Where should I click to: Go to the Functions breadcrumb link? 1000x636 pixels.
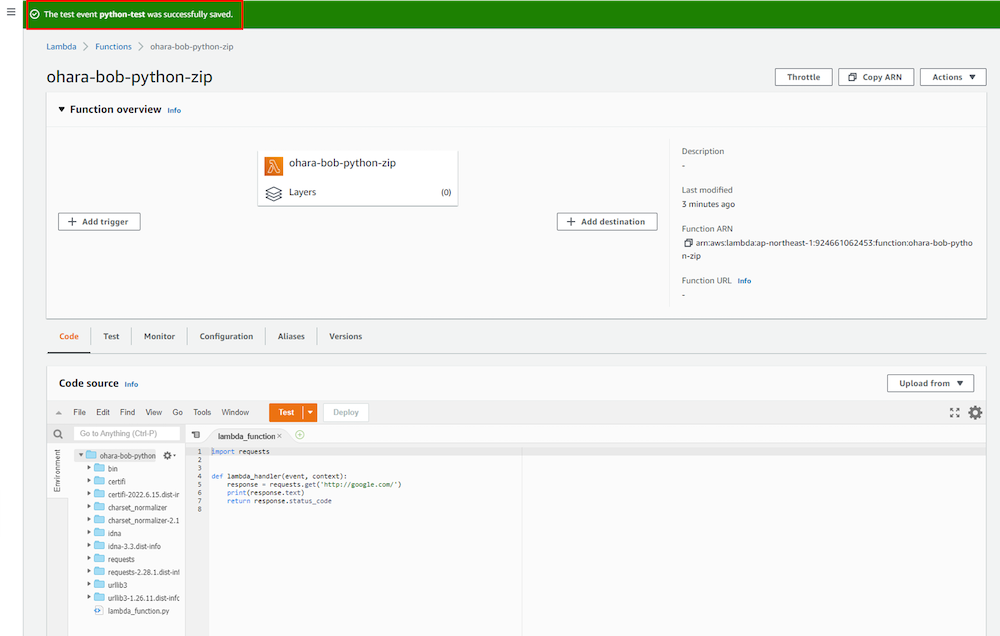pyautogui.click(x=113, y=47)
